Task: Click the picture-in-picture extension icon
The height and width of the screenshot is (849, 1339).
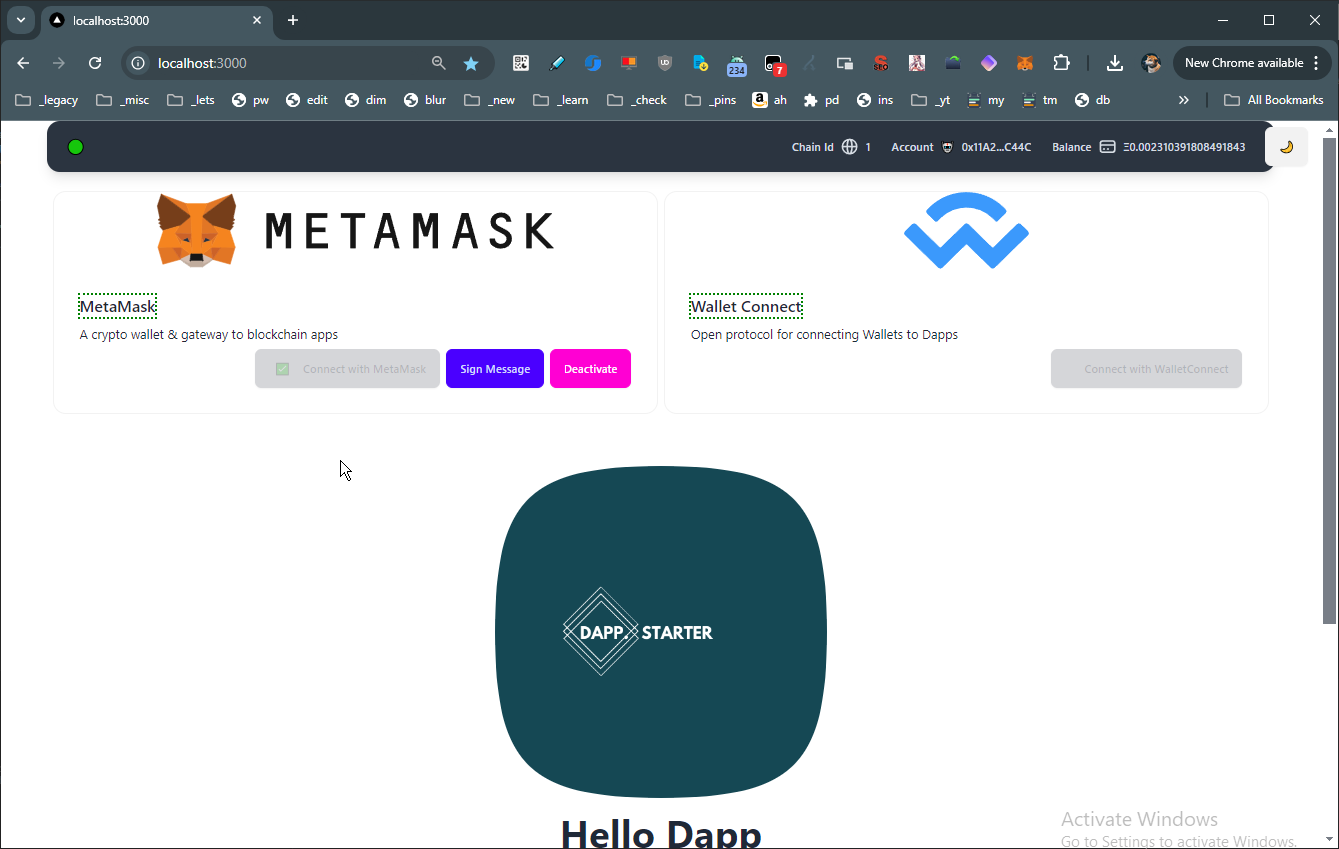Action: 845,63
